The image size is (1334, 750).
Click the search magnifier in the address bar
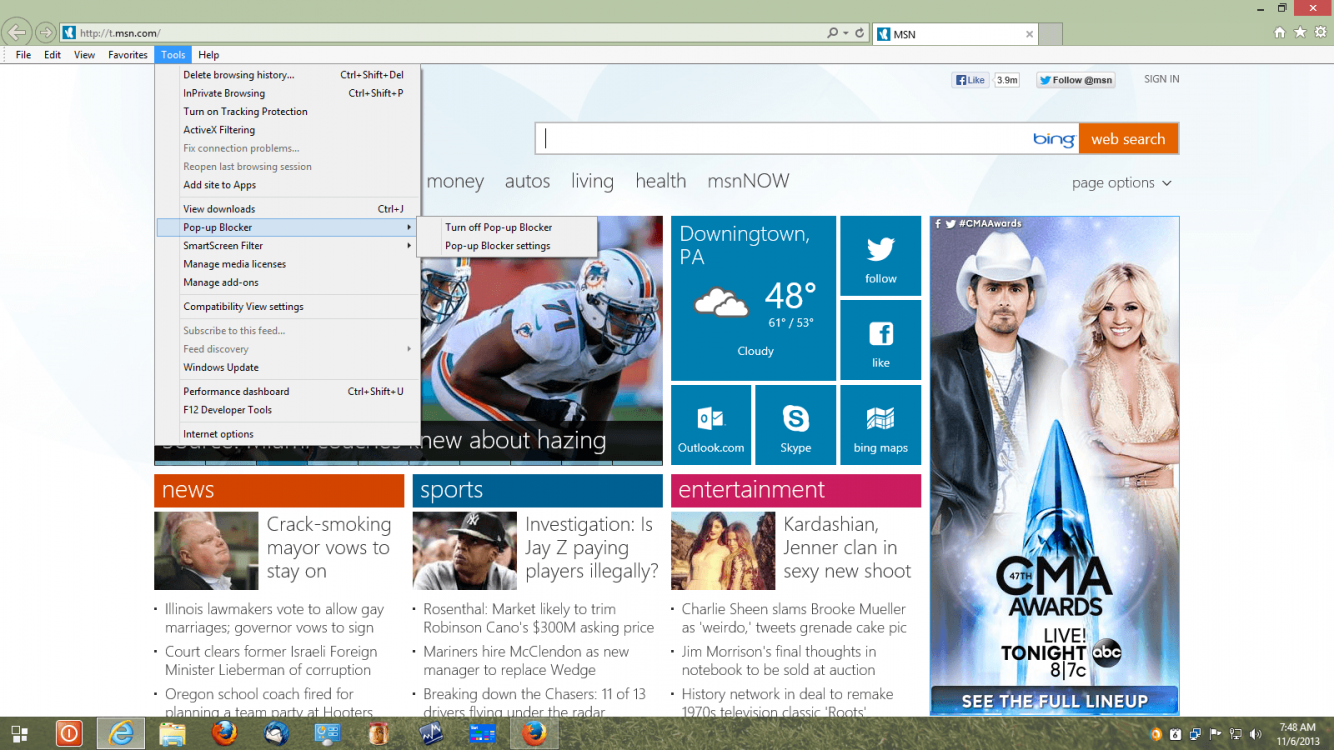pyautogui.click(x=832, y=33)
